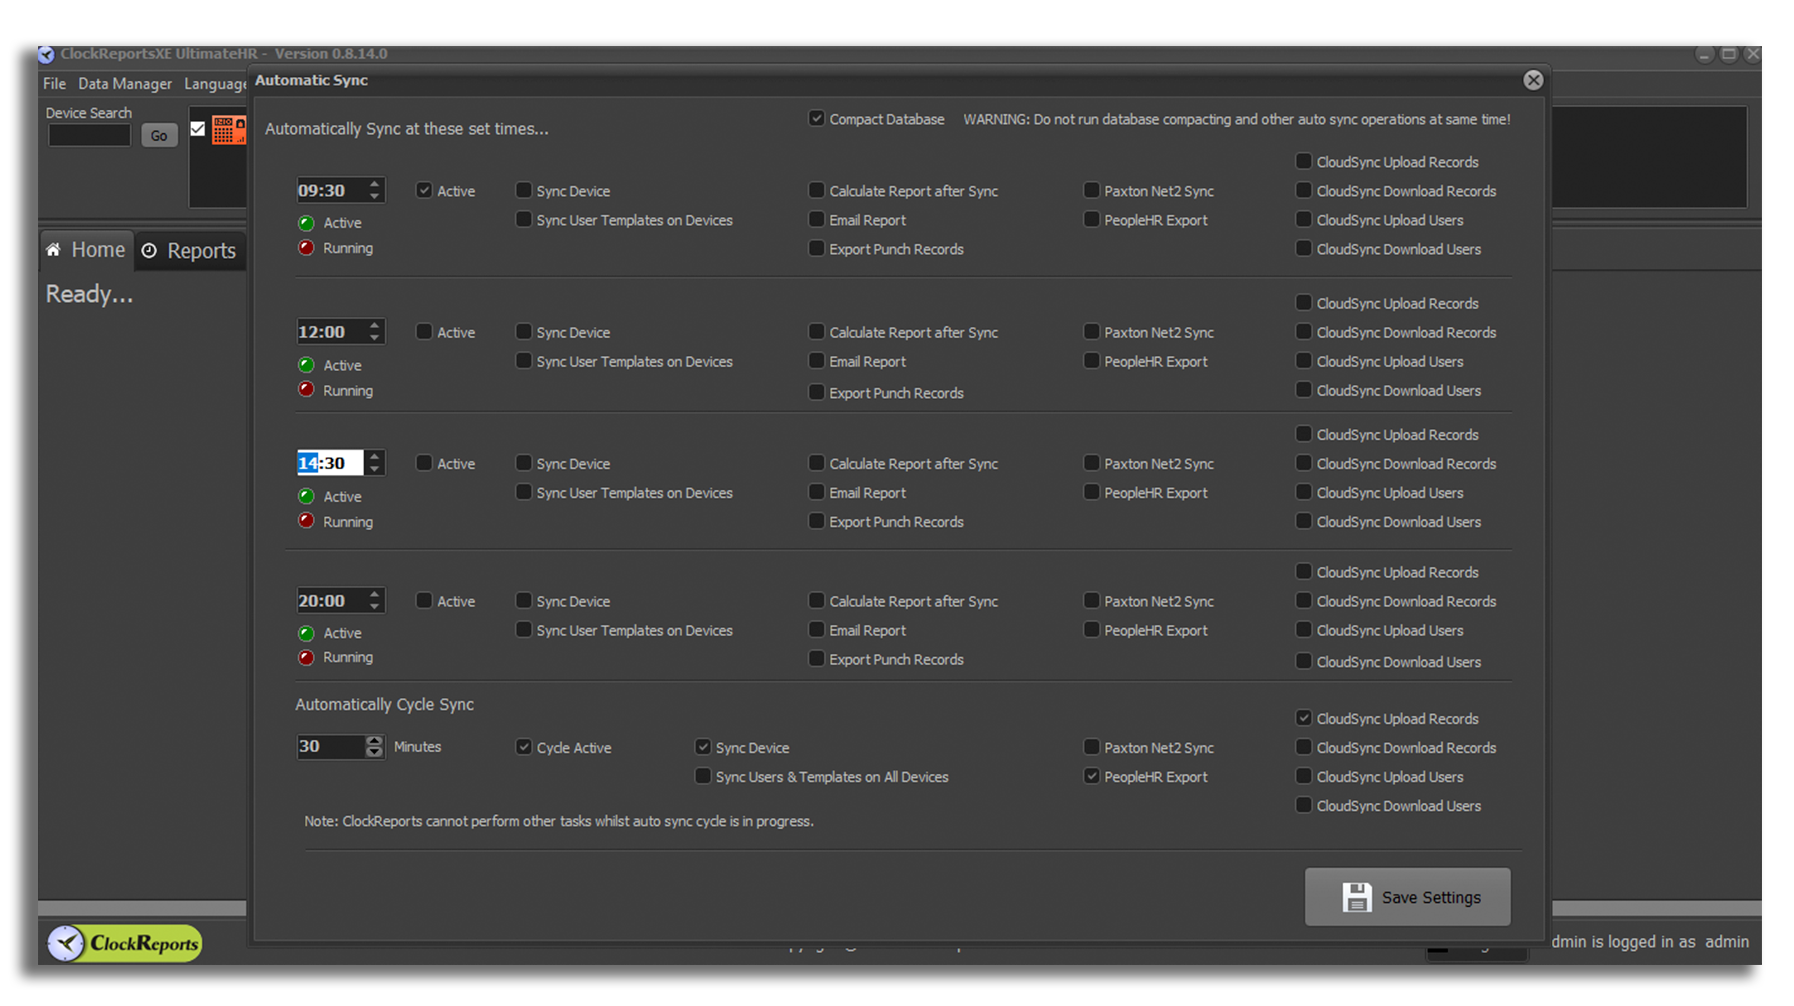Image resolution: width=1794 pixels, height=1006 pixels.
Task: Enable Email Report for the 12:00 sync
Action: [817, 361]
